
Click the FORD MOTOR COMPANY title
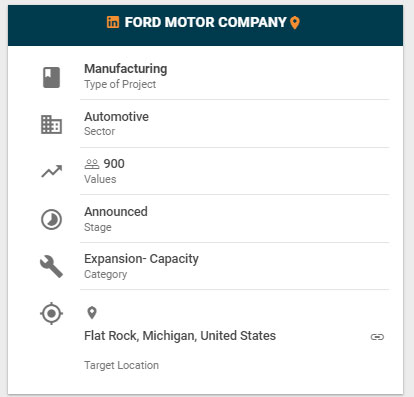205,22
